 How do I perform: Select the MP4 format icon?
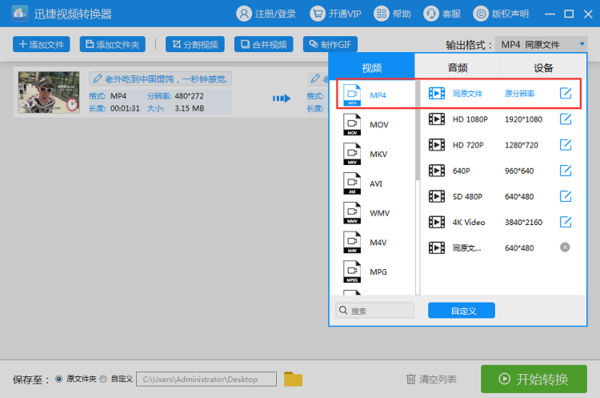[352, 95]
